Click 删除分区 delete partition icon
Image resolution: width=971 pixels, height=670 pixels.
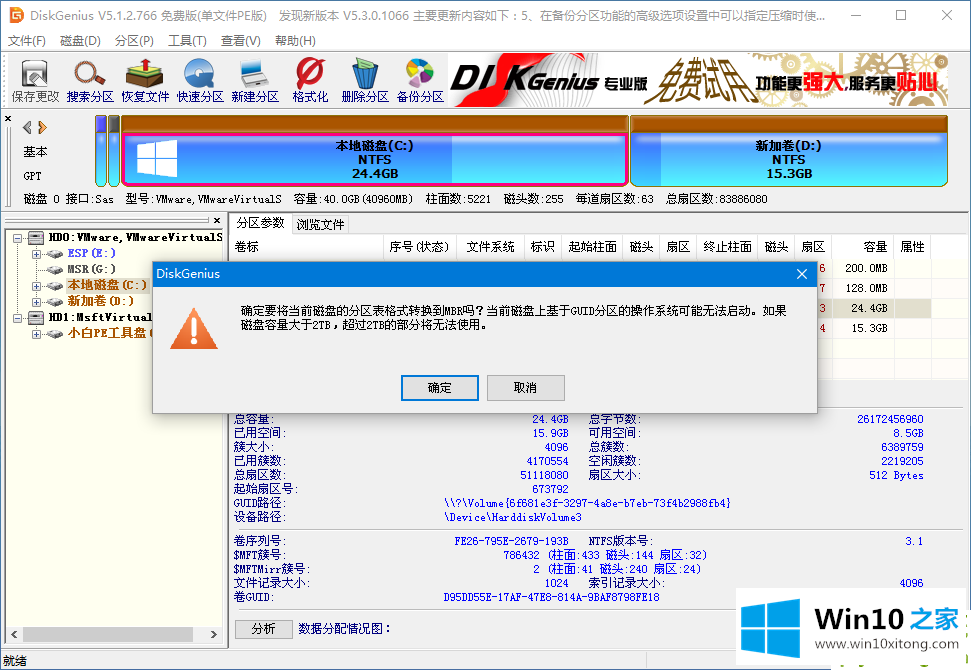365,80
